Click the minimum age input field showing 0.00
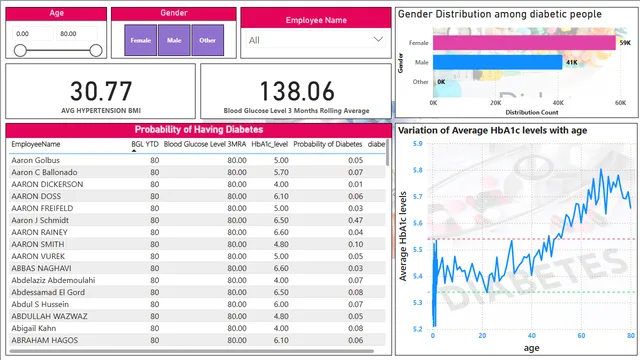 point(33,33)
